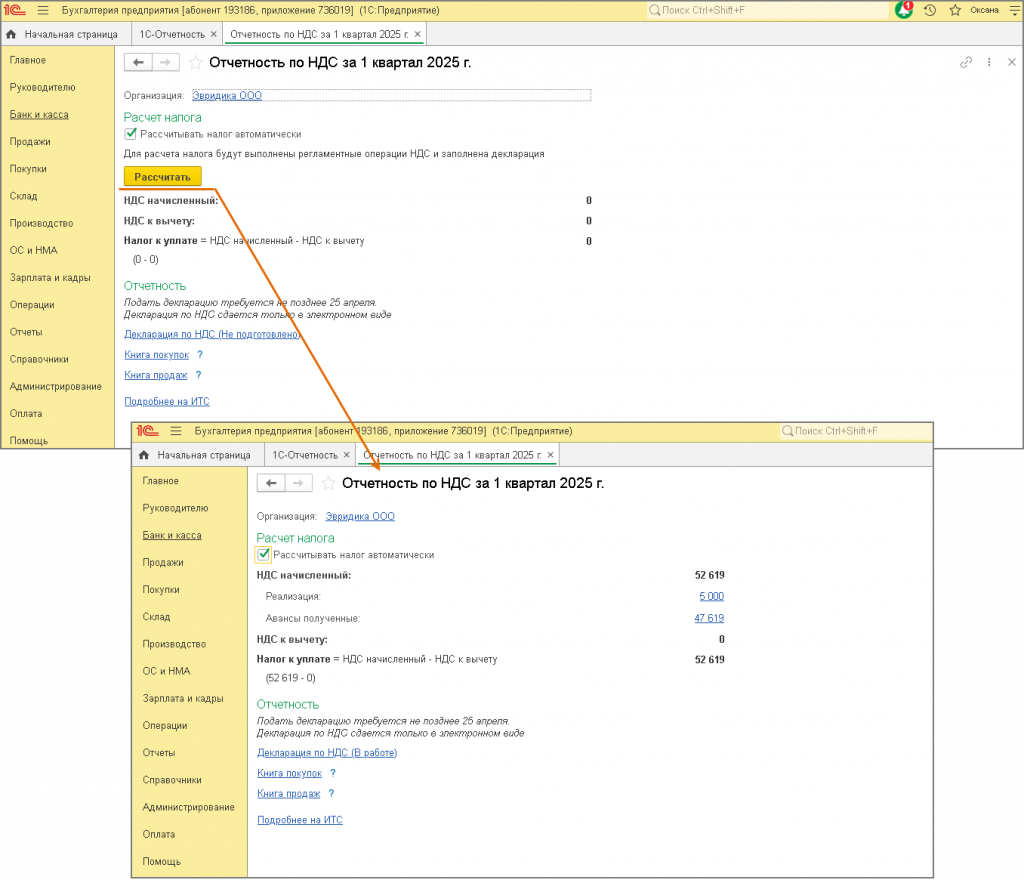Click the question mark next to Книга продаж in the bottom window
This screenshot has height=880, width=1024.
[x=331, y=793]
